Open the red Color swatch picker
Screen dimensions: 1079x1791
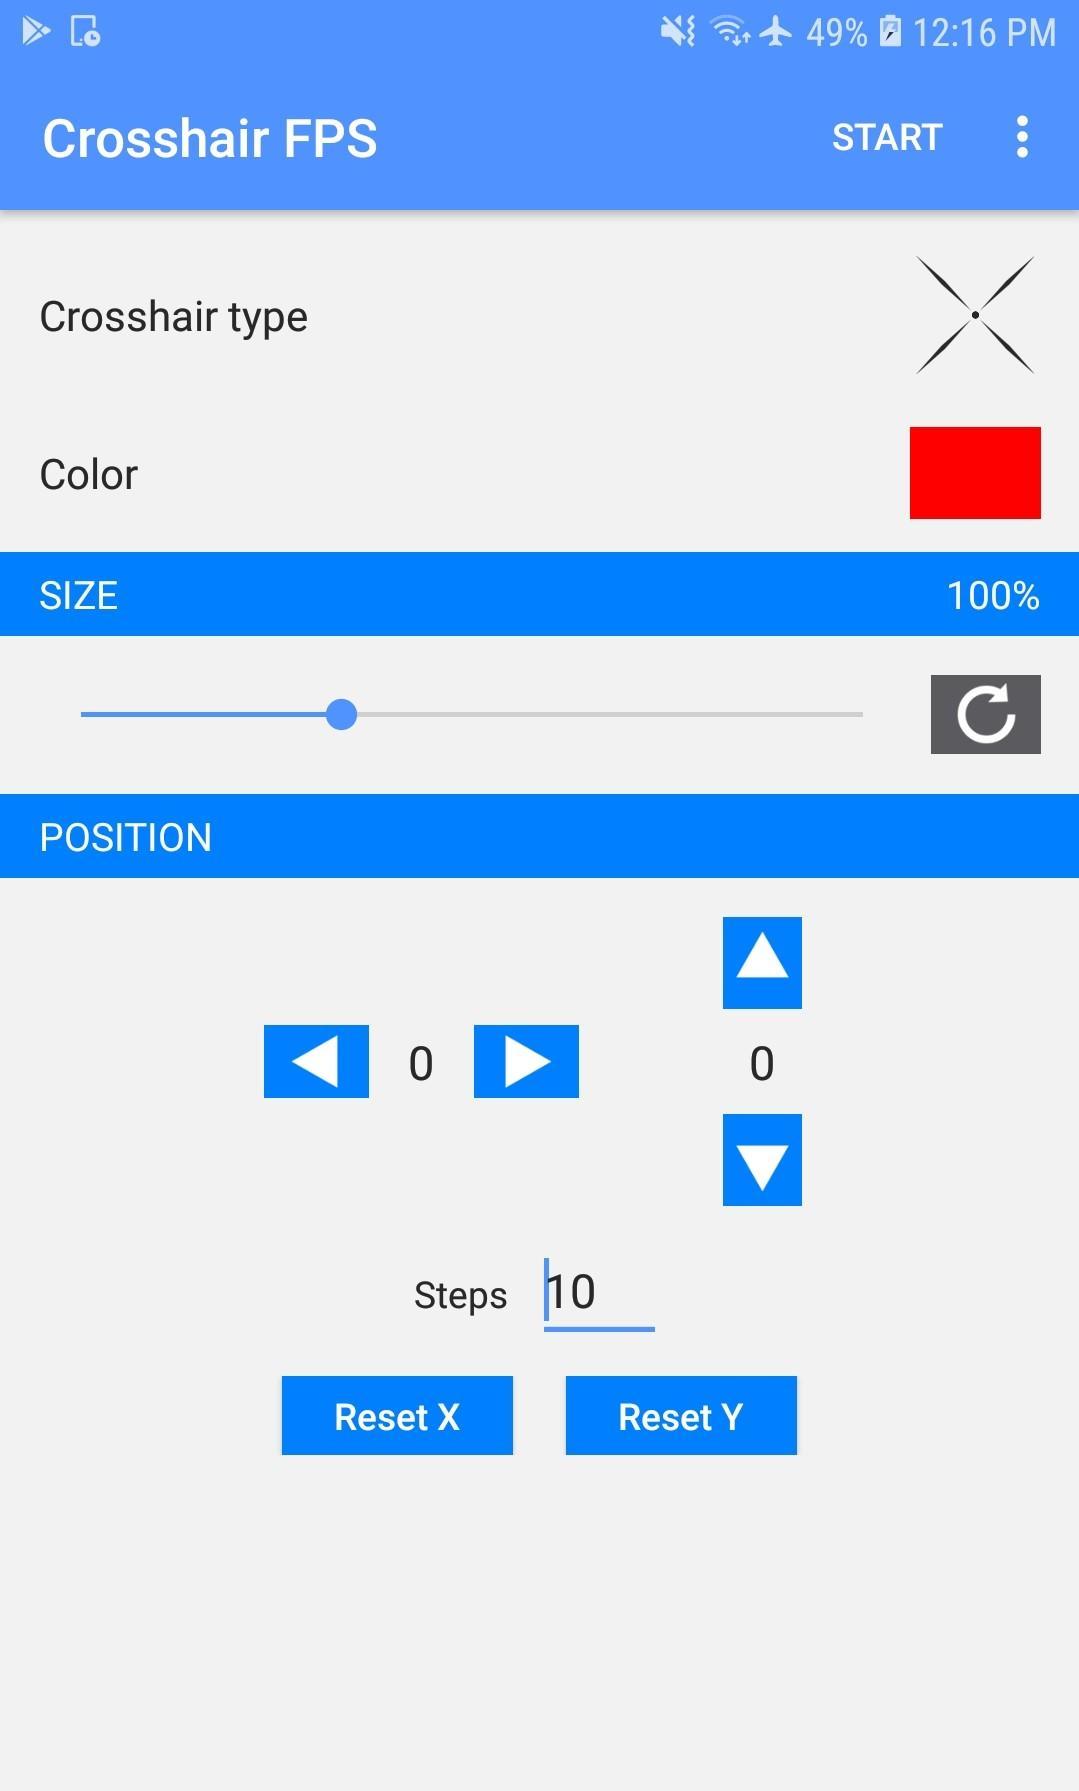(975, 473)
